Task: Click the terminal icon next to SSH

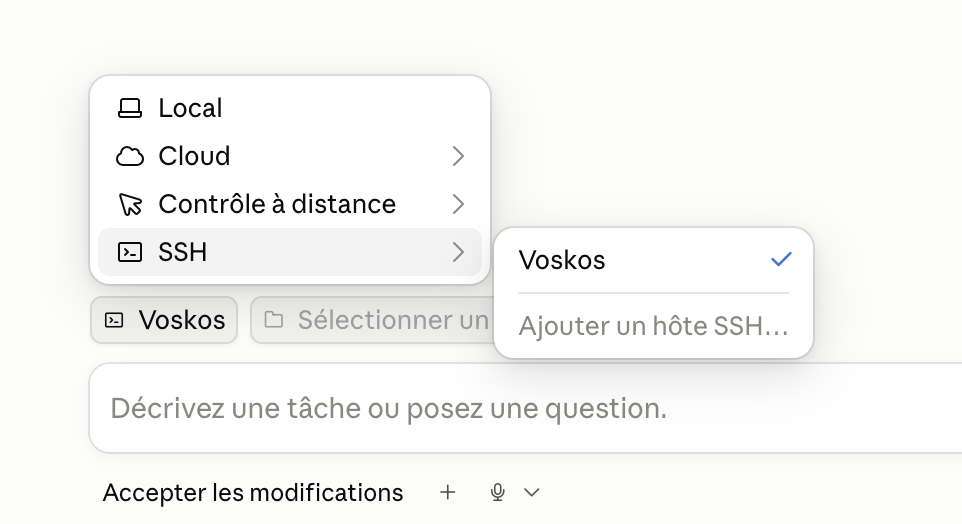Action: (x=129, y=252)
